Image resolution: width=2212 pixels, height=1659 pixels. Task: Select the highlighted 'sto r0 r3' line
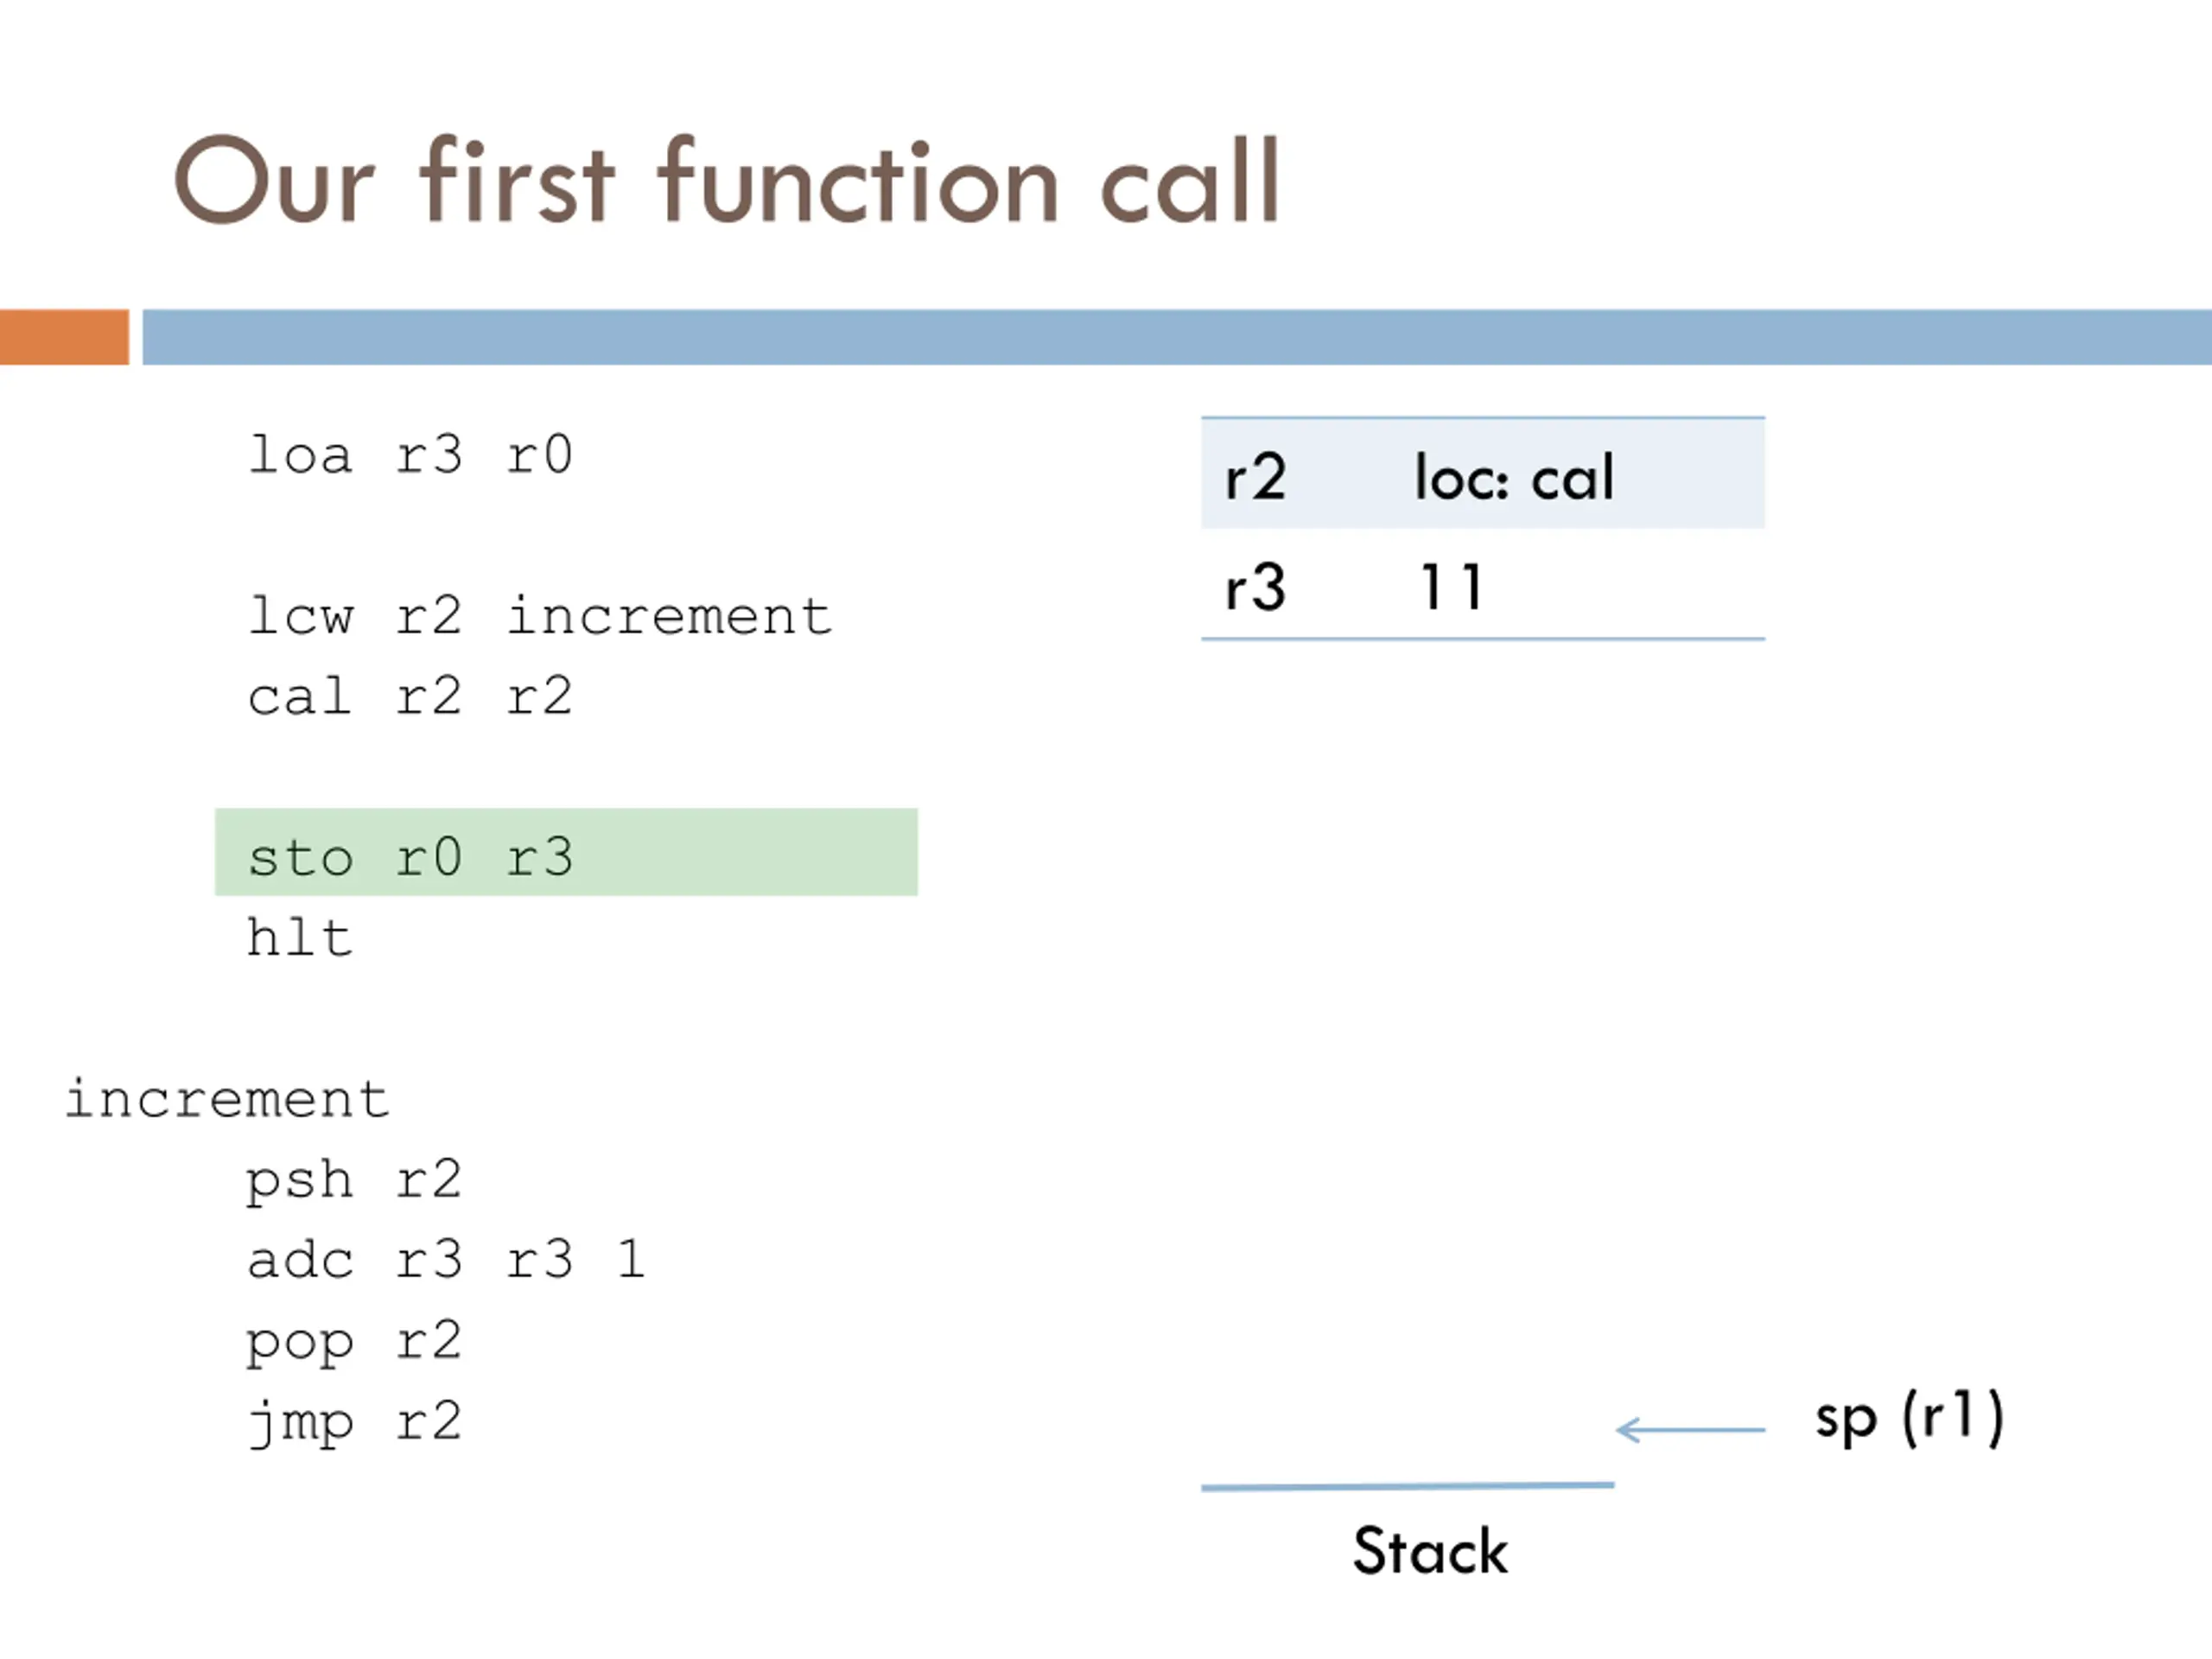566,852
